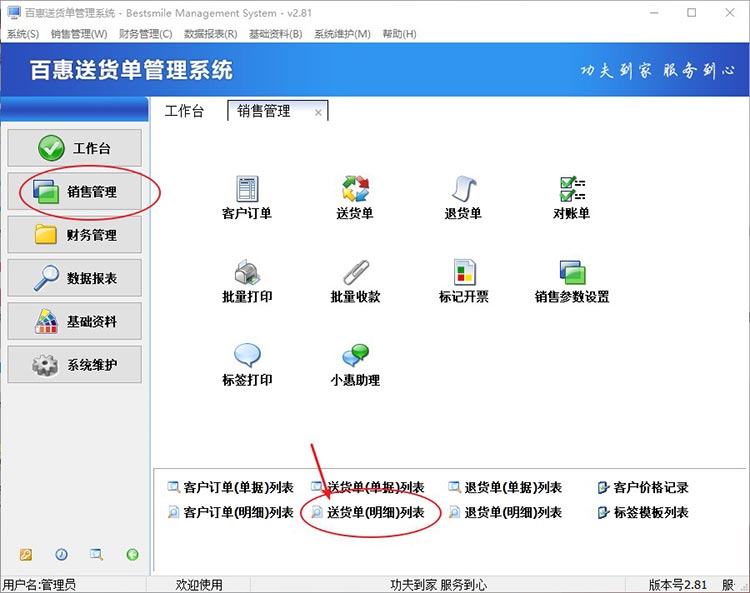The image size is (750, 593).
Task: Click 版本号2.81 in status bar
Action: tap(677, 584)
